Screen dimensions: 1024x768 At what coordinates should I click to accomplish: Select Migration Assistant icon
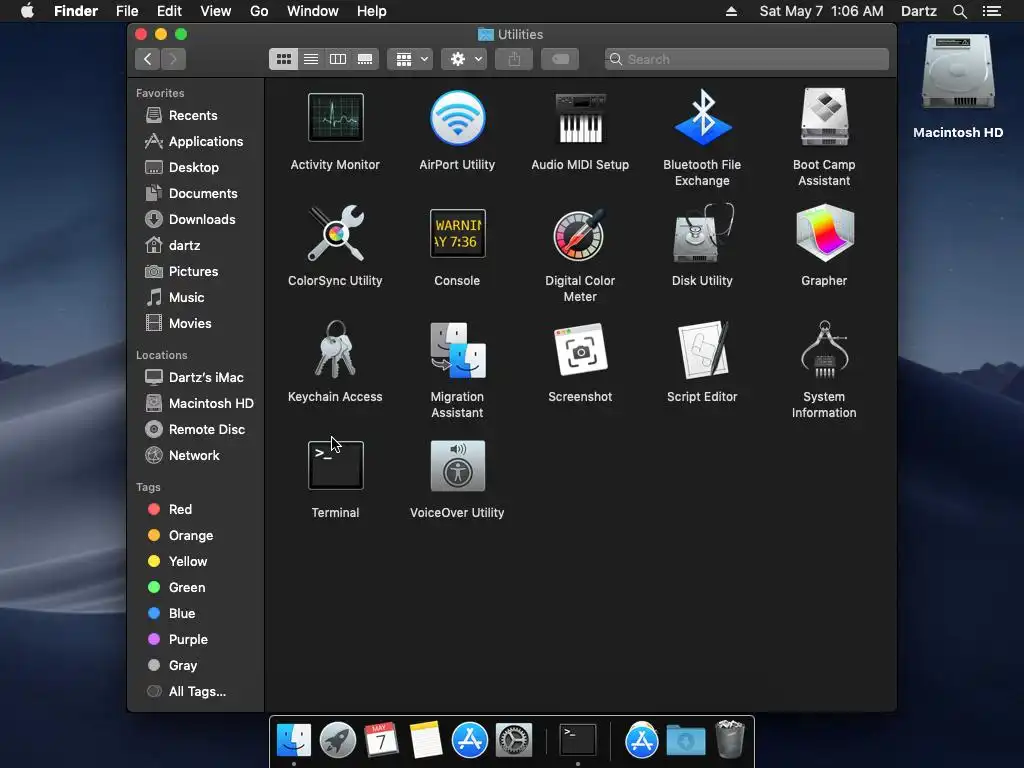[457, 349]
